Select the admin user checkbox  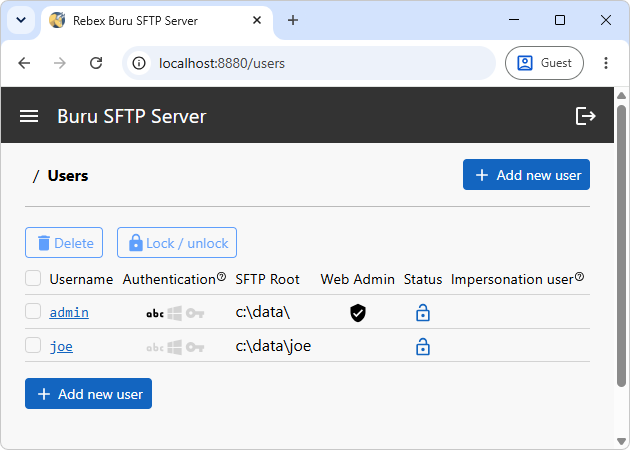tap(33, 311)
